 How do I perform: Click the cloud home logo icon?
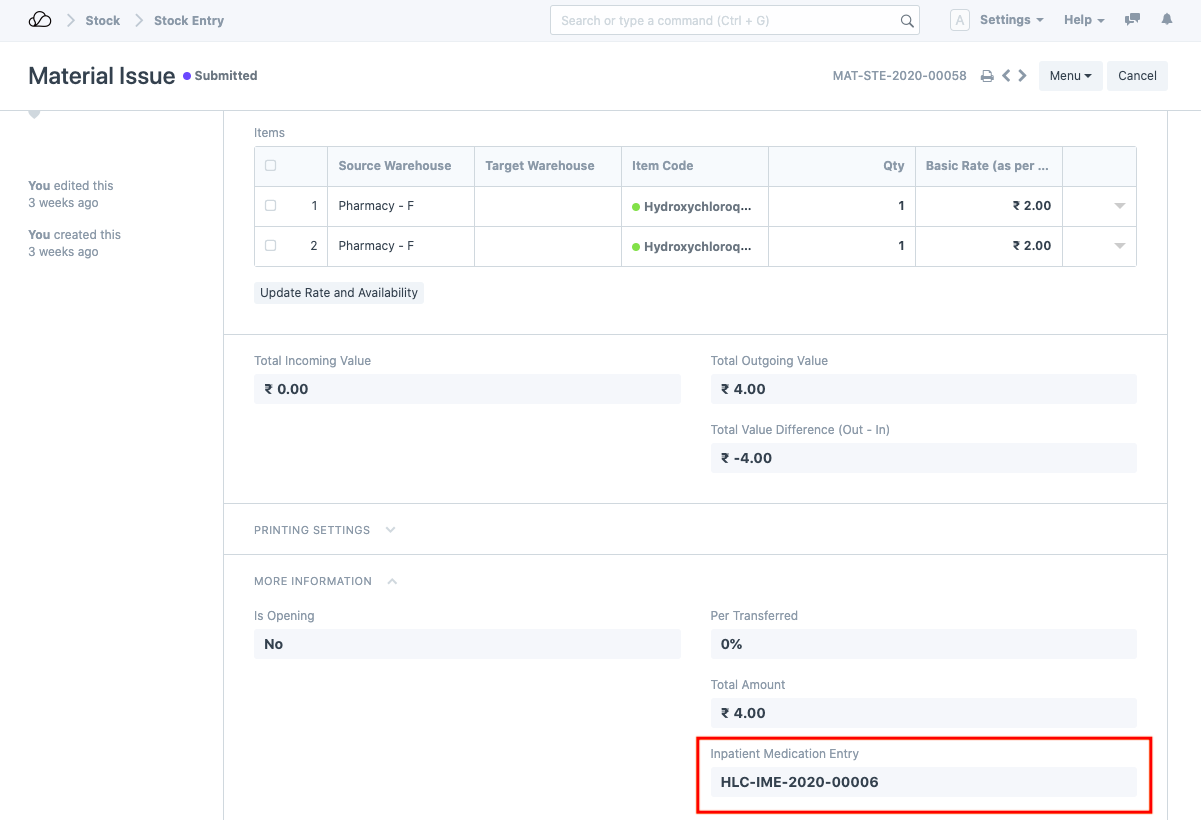pyautogui.click(x=40, y=20)
